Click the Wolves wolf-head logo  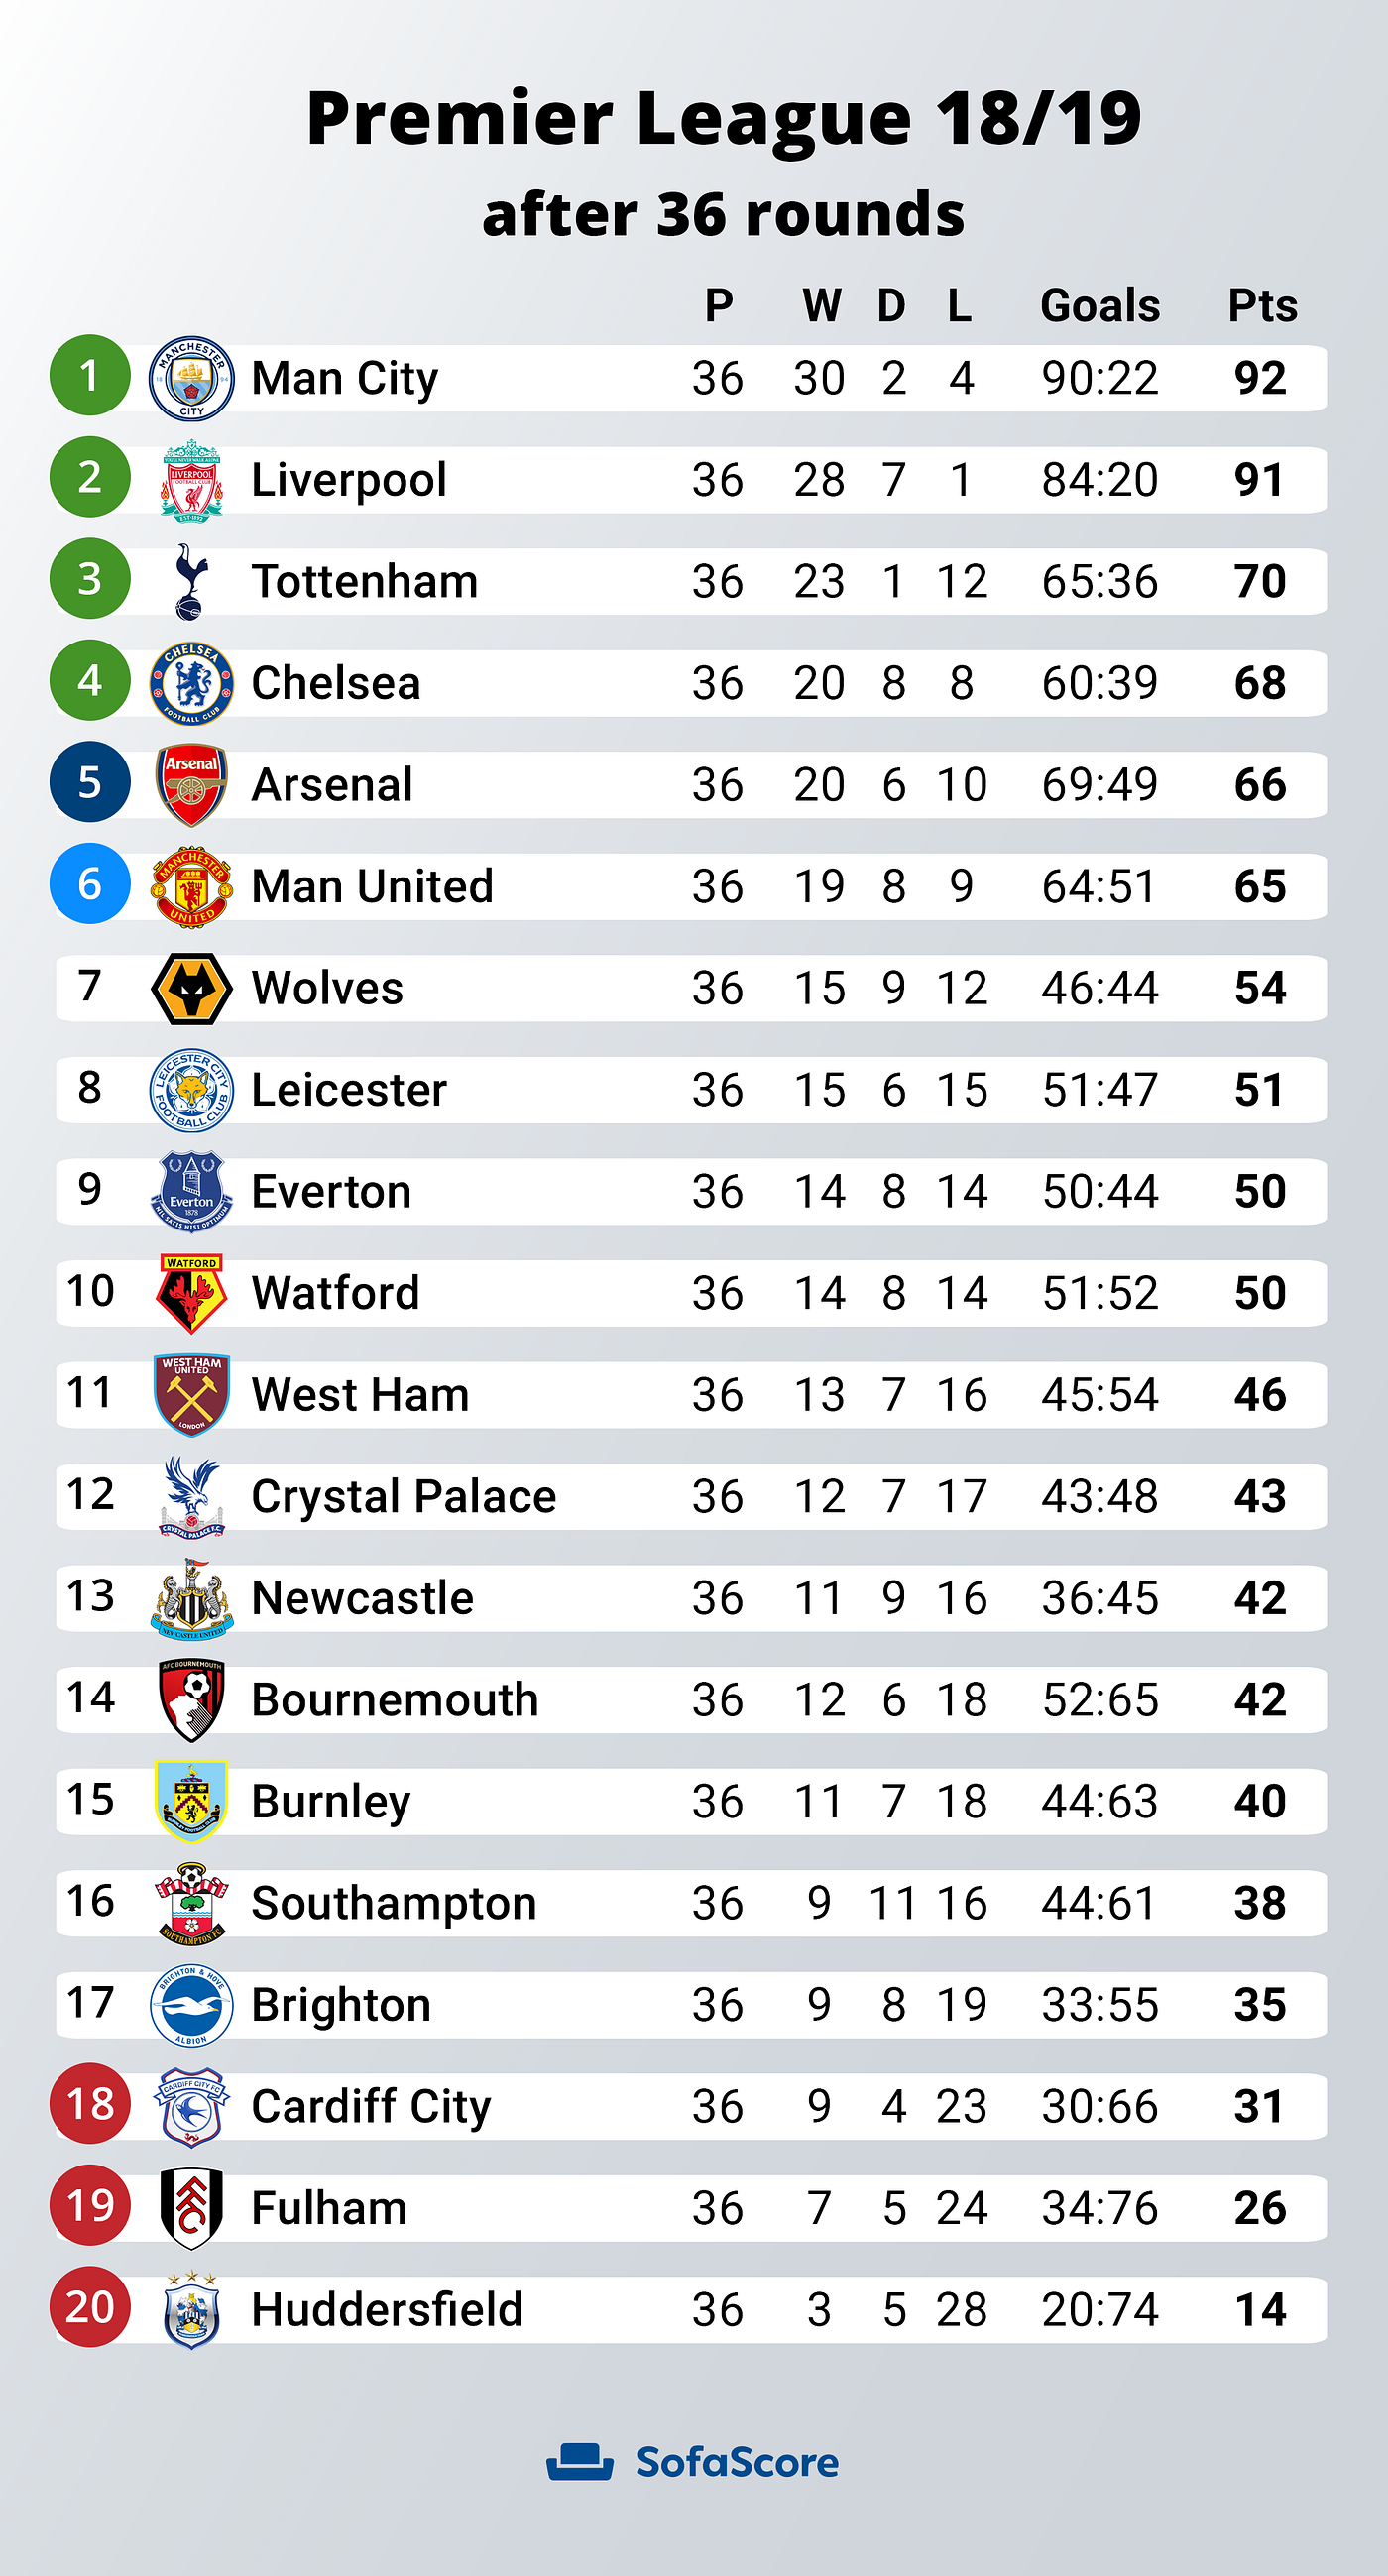click(x=191, y=988)
